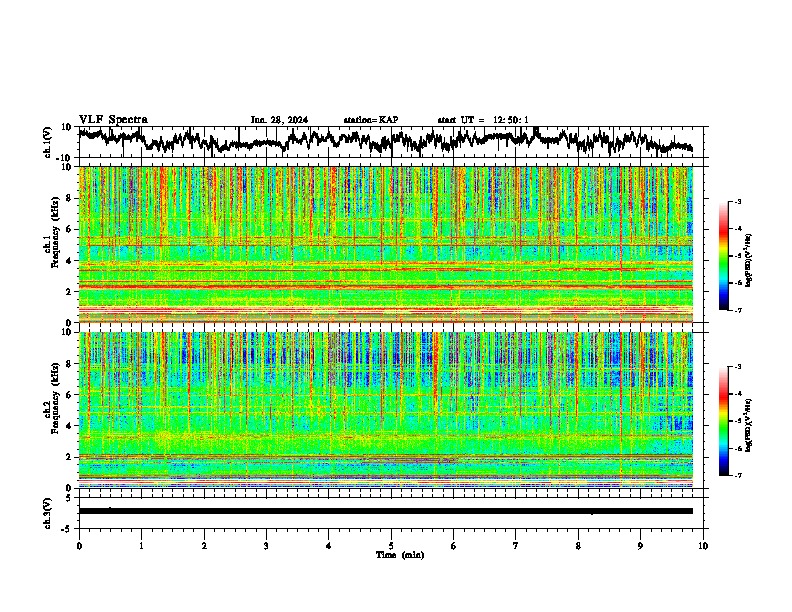
Task: Click the "station=KAP" header label
Action: tap(371, 120)
